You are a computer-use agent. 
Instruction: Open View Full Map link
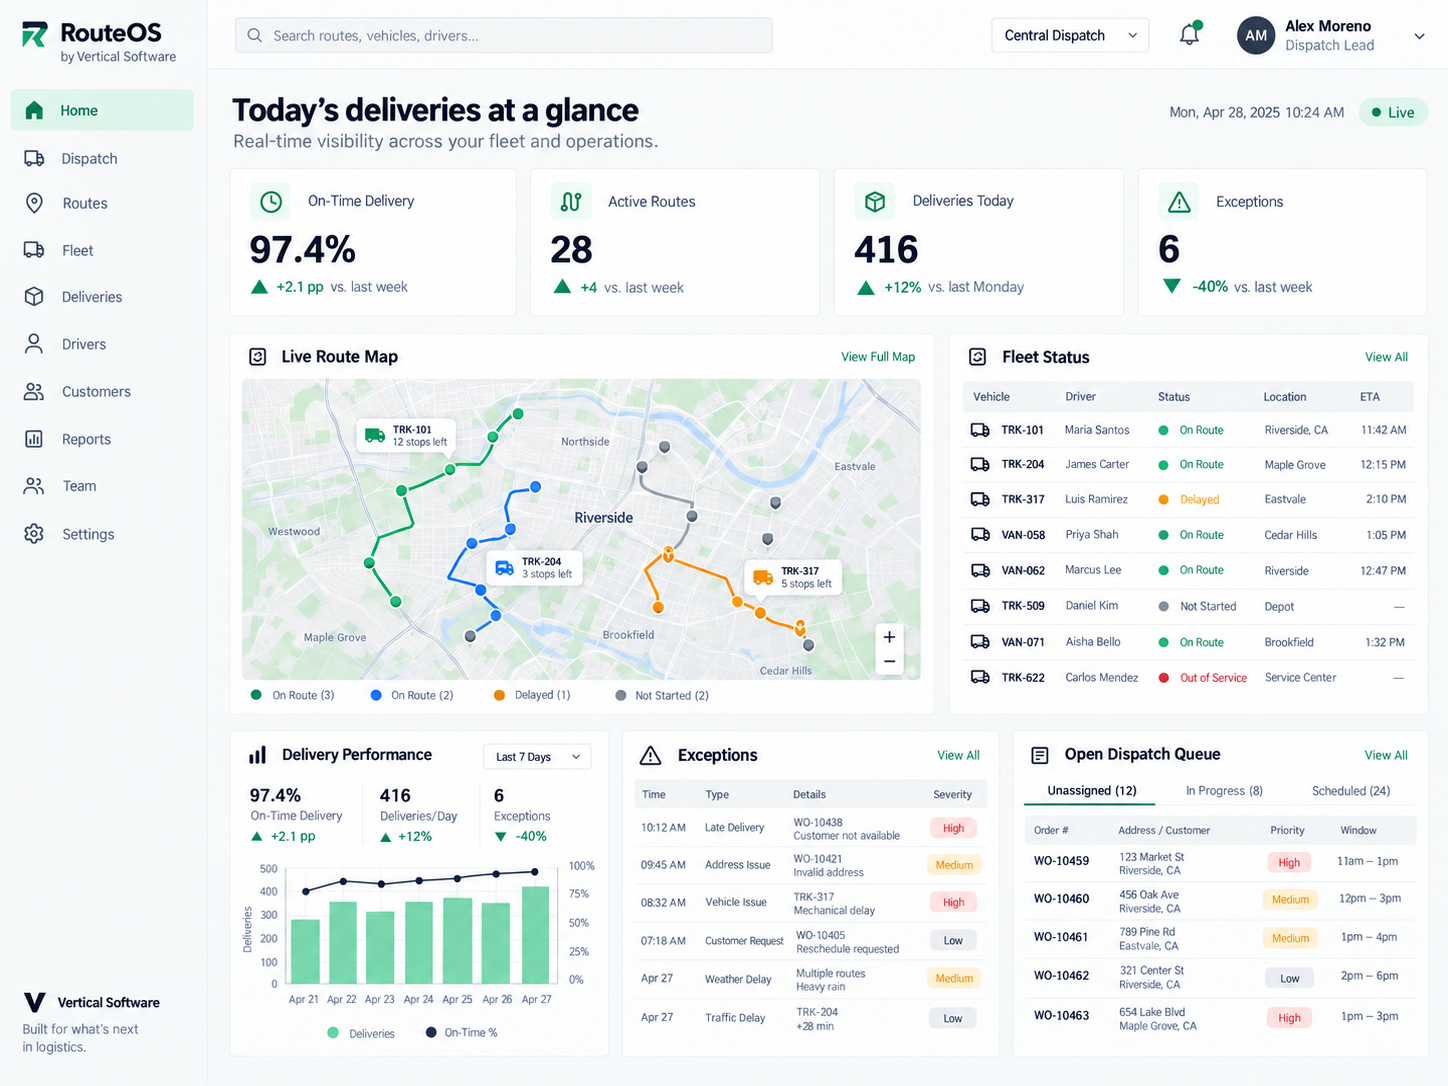[878, 357]
